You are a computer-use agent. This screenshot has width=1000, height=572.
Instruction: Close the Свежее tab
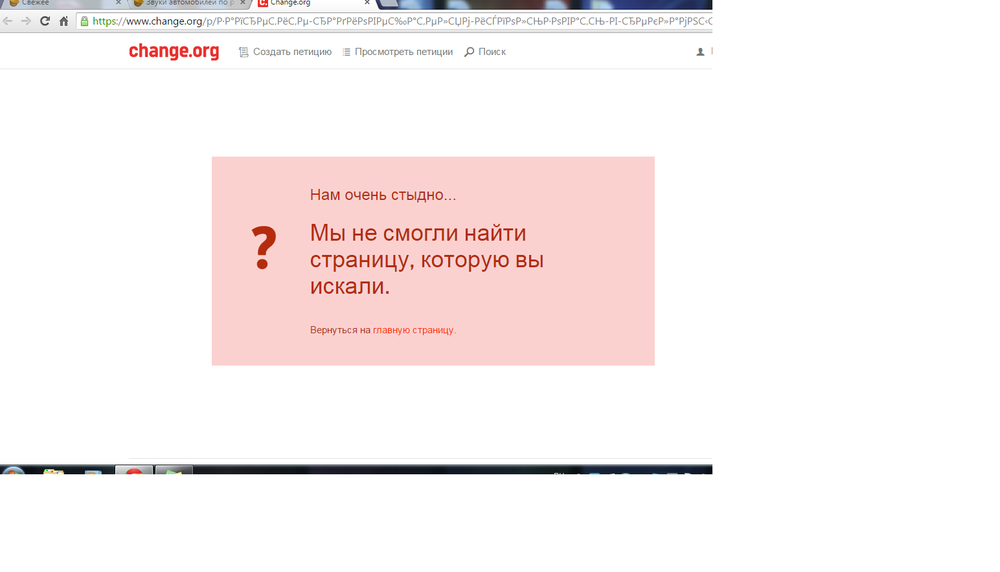[x=118, y=4]
